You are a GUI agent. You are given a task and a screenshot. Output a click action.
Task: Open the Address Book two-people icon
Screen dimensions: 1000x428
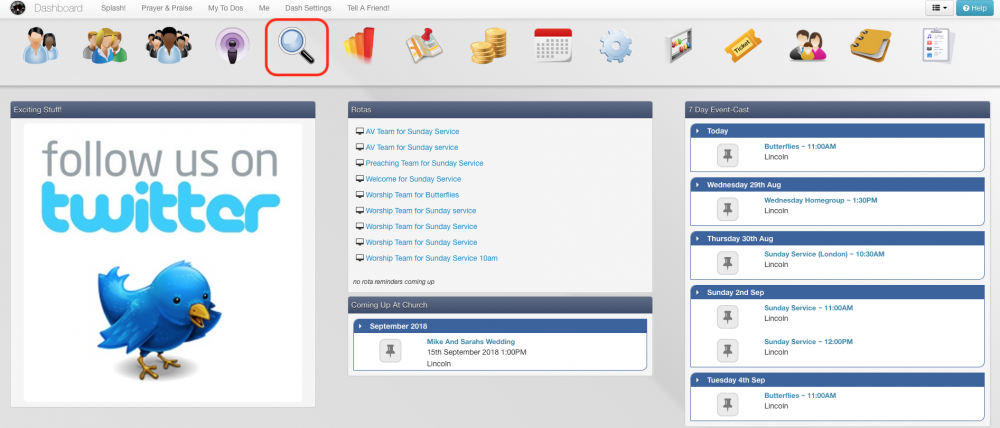click(x=41, y=46)
